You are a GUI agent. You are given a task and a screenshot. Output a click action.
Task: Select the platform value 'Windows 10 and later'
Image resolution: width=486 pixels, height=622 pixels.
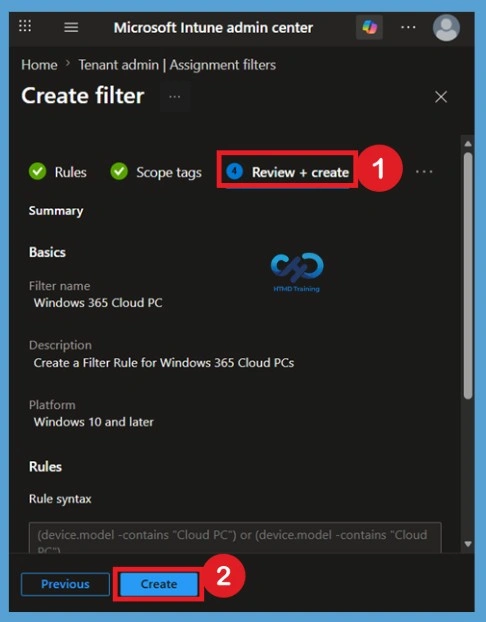point(94,422)
